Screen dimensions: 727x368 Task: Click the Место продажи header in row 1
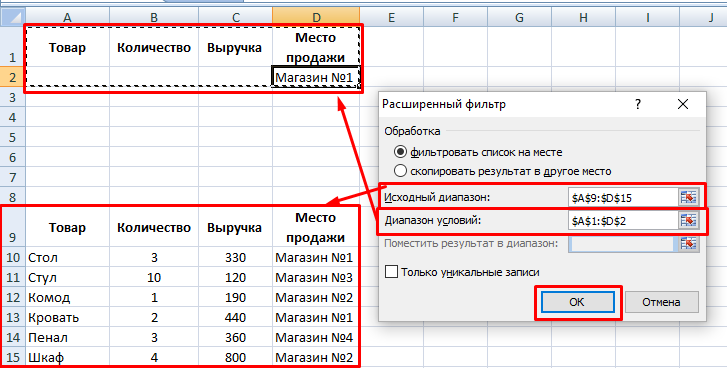(316, 48)
